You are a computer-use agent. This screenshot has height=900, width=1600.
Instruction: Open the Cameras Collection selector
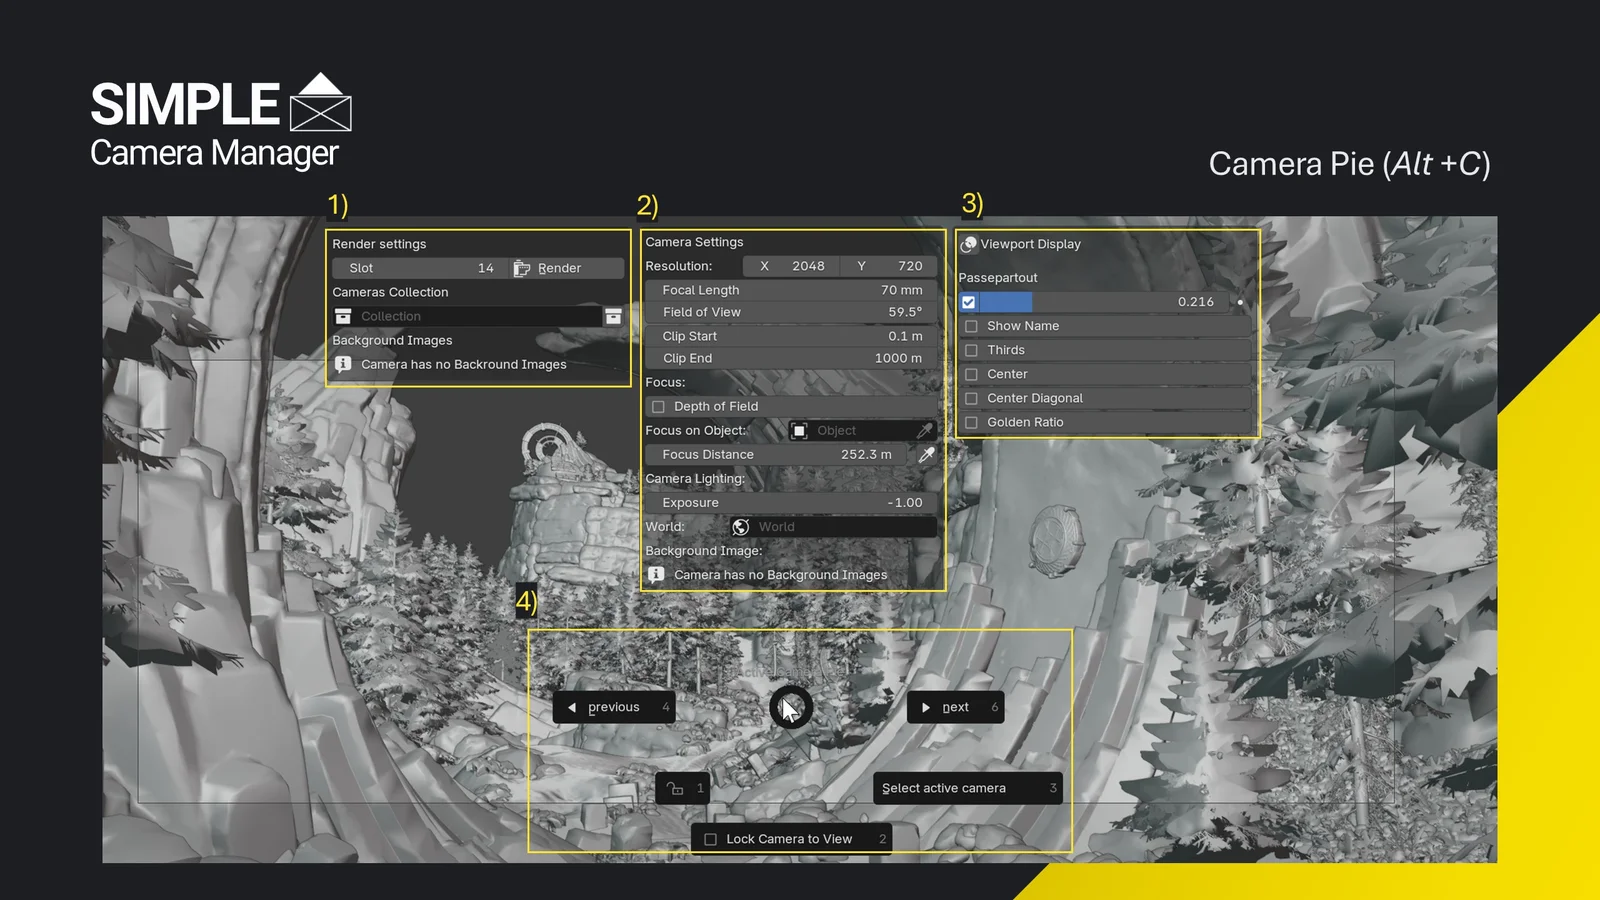coord(470,315)
